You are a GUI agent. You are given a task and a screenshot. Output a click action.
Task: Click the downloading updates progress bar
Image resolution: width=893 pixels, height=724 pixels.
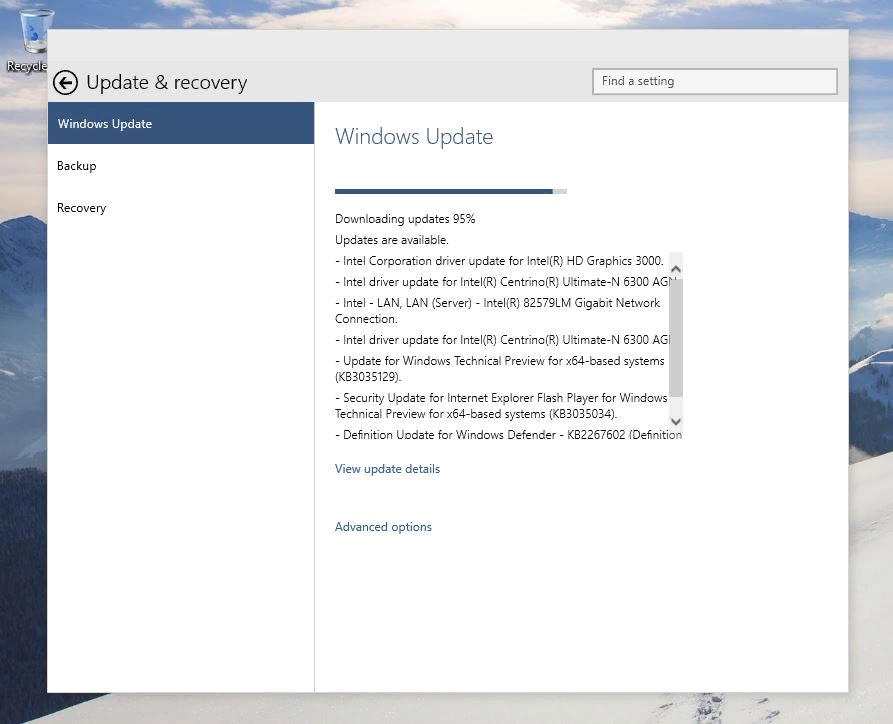(450, 190)
